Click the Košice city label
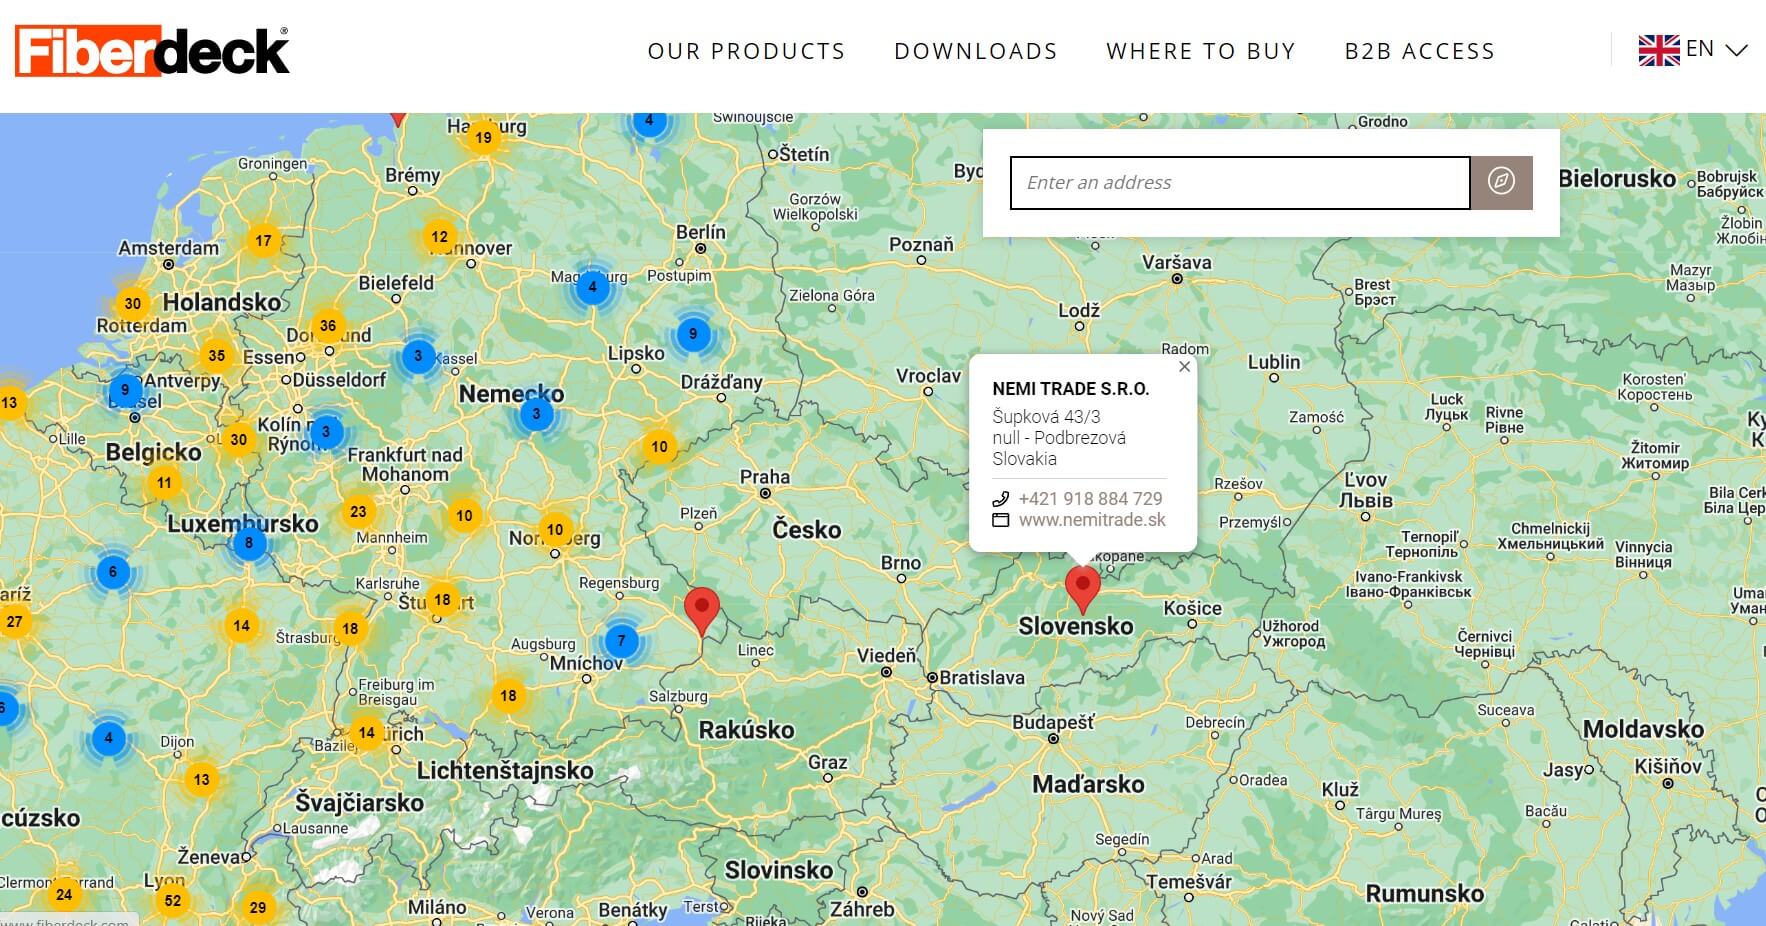This screenshot has width=1766, height=926. point(1192,608)
